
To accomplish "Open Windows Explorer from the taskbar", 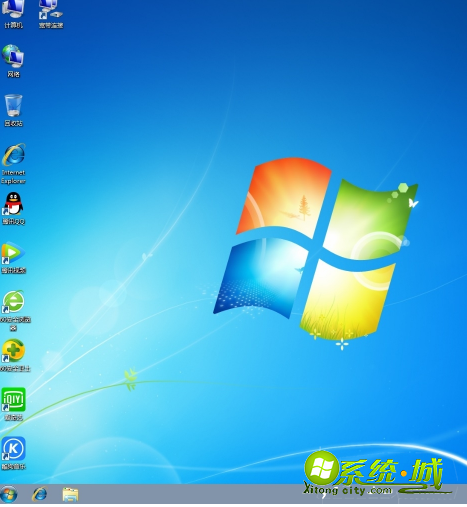I will tap(70, 495).
